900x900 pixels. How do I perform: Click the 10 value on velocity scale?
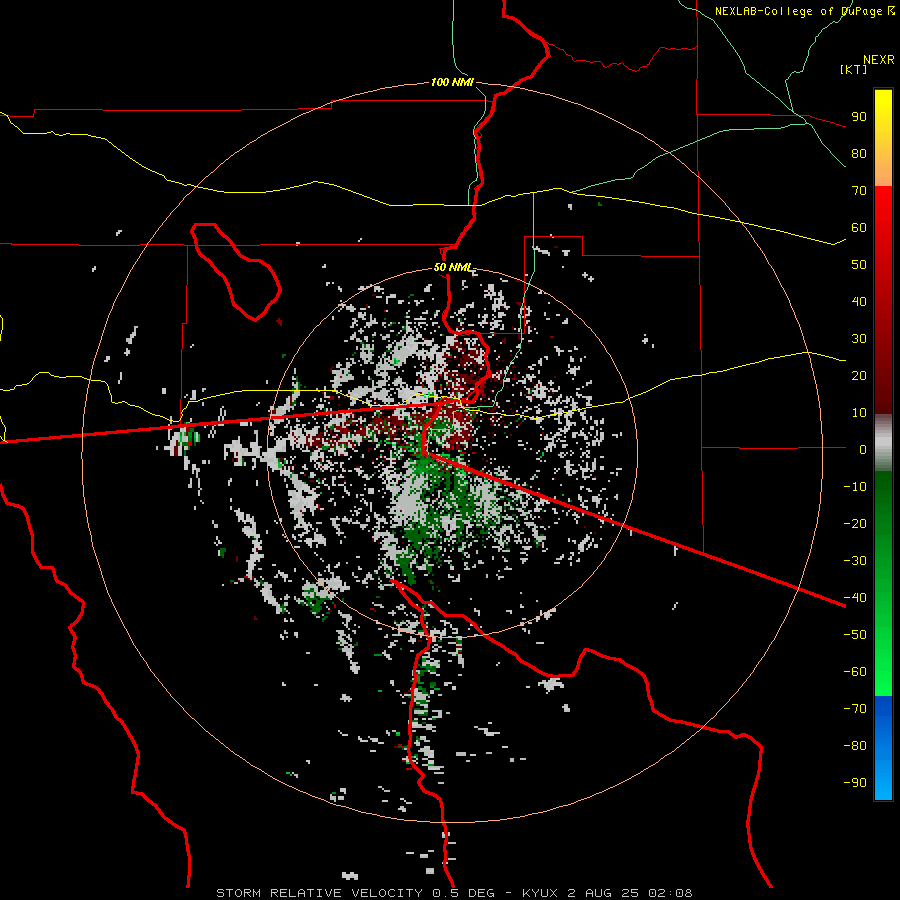[x=859, y=413]
